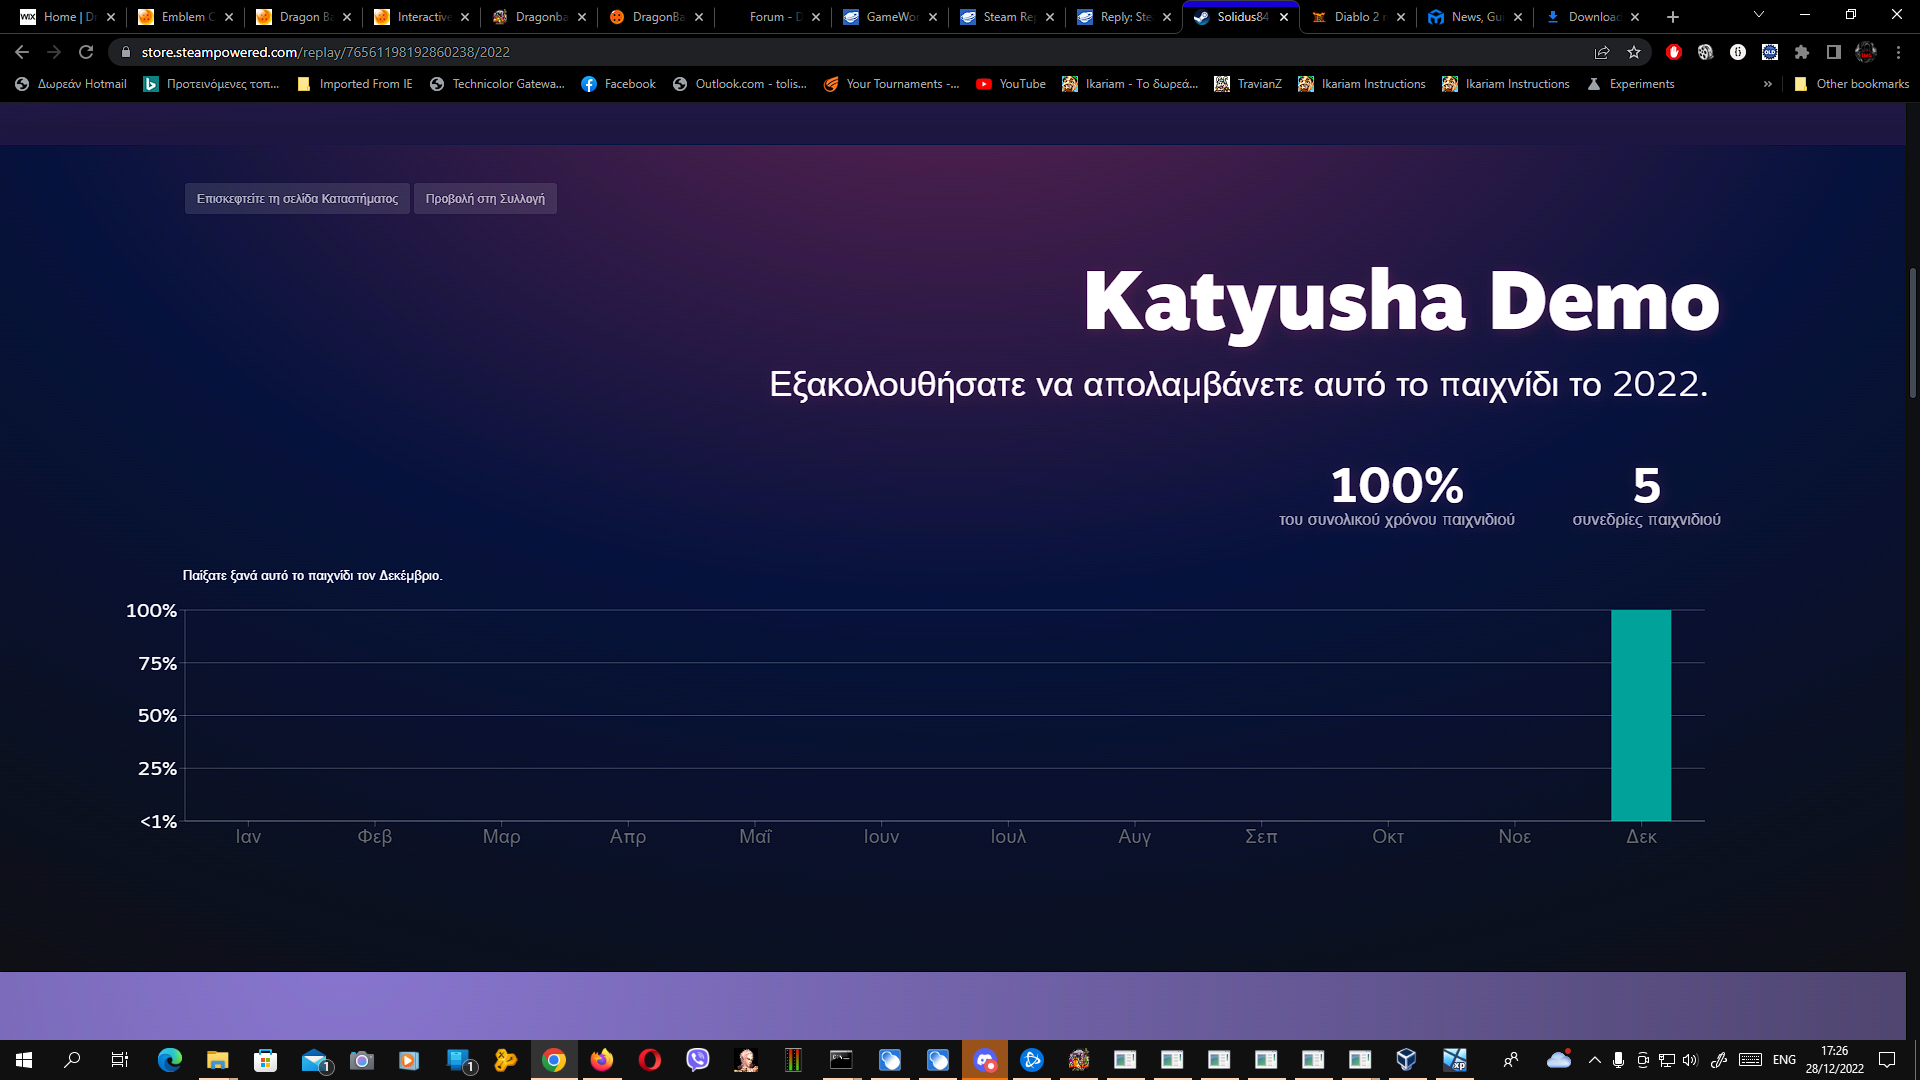Click the 100% playtime statistic
The height and width of the screenshot is (1080, 1920).
pos(1396,496)
